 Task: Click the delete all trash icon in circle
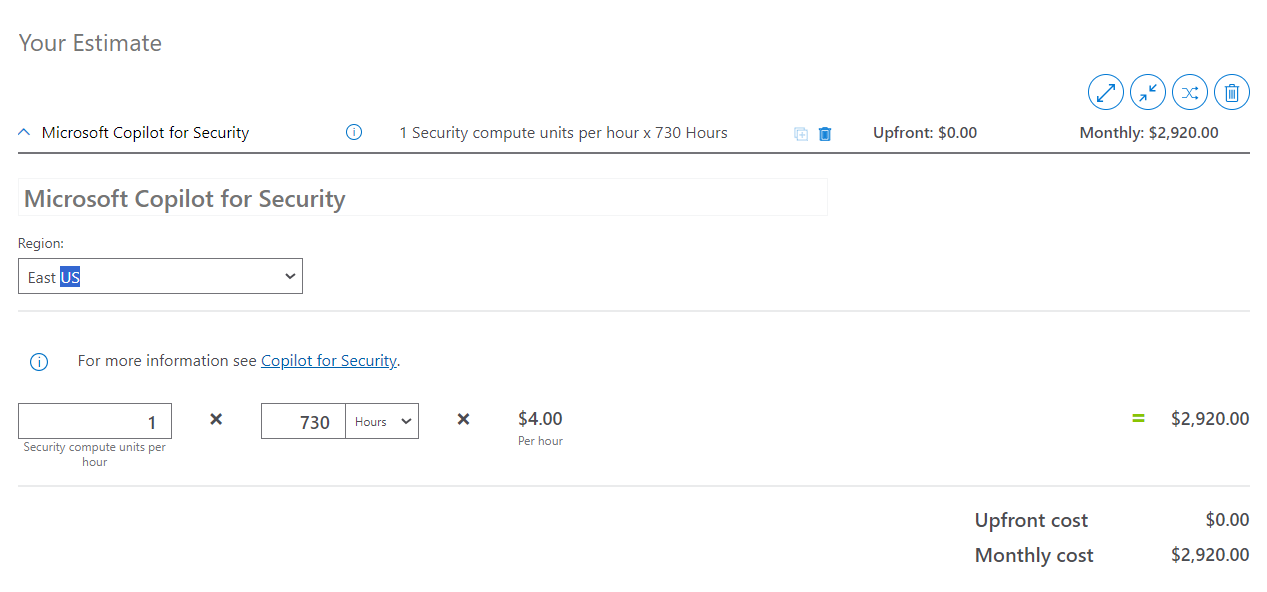tap(1232, 93)
